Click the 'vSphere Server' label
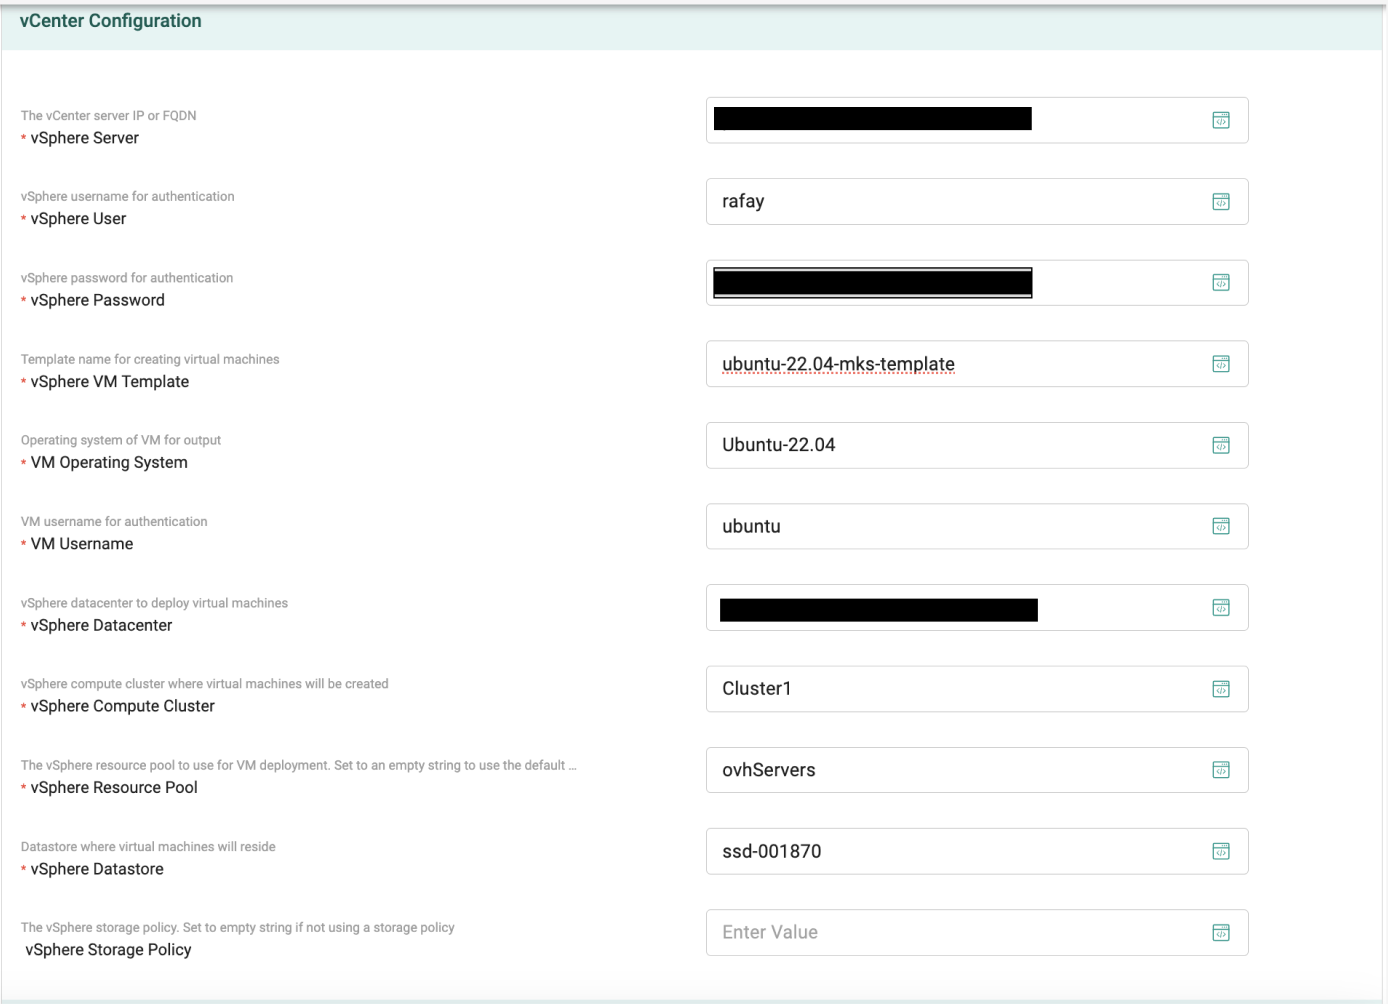 pyautogui.click(x=85, y=138)
